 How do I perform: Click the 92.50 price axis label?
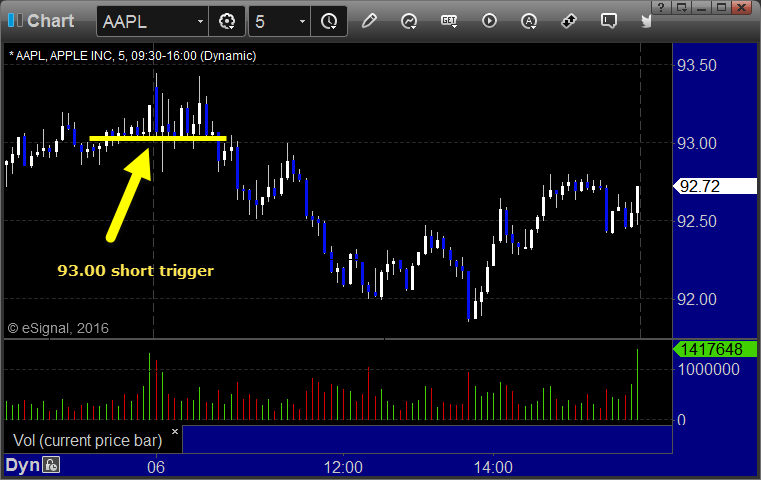(x=696, y=221)
